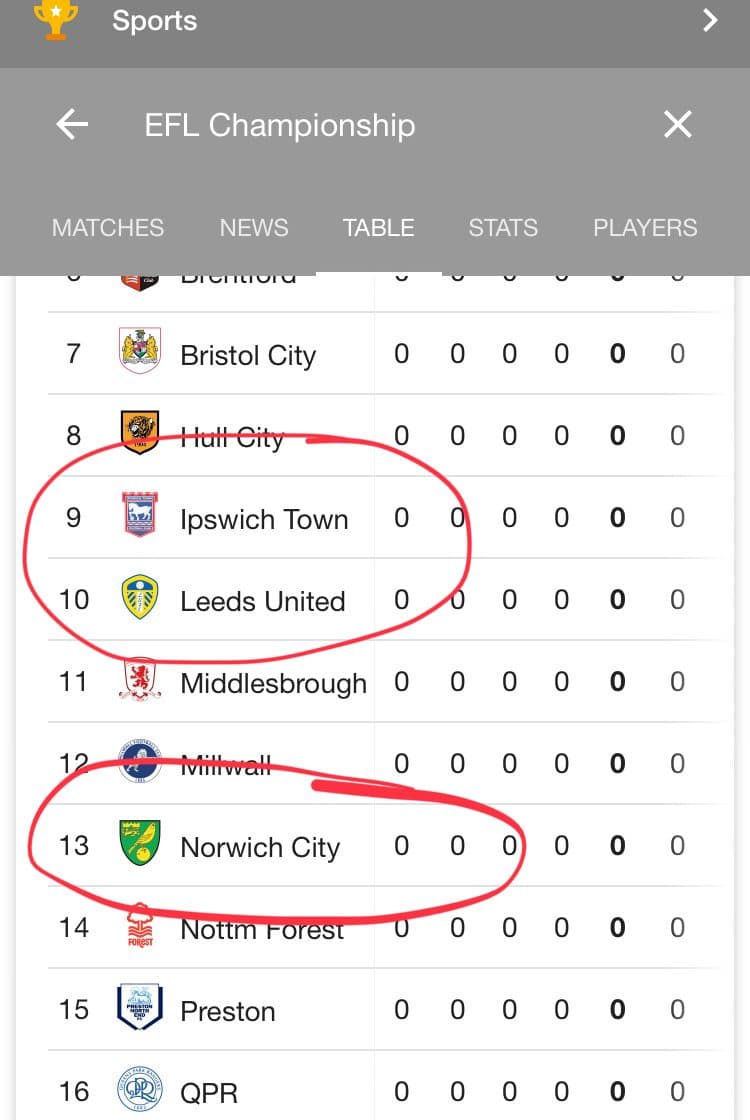Tap the back arrow beside EFL Championship
Viewport: 750px width, 1120px height.
pos(72,124)
